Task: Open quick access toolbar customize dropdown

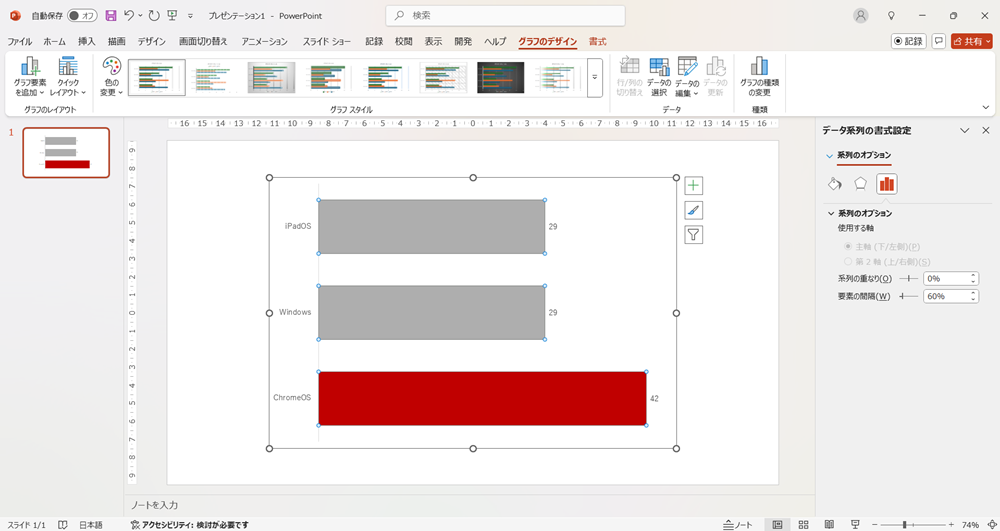Action: (x=190, y=16)
